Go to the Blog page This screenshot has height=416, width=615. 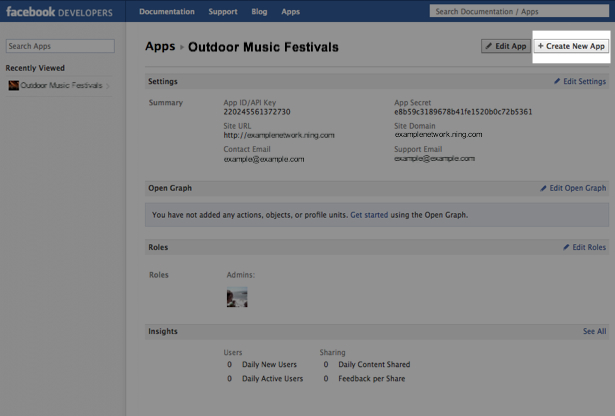[259, 12]
